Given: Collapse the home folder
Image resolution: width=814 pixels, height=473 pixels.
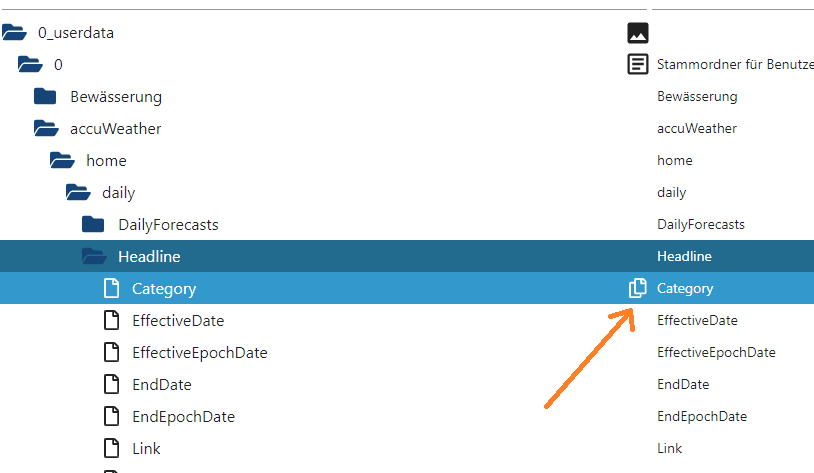Looking at the screenshot, I should 62,160.
